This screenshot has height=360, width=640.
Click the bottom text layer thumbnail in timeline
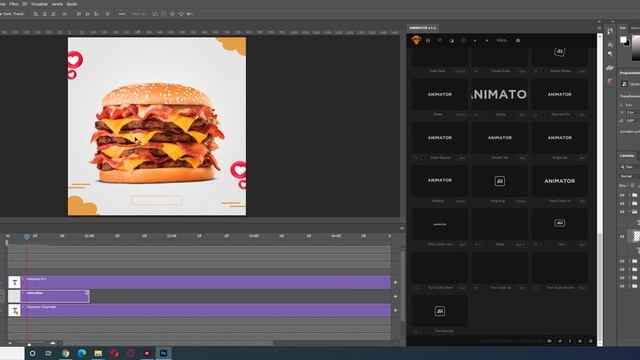pos(14,310)
